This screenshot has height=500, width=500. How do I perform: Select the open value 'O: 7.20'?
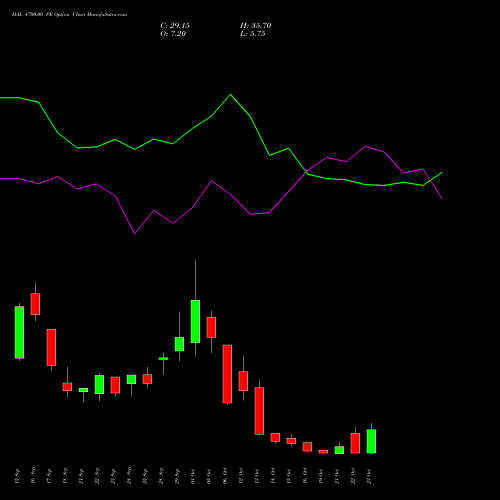pyautogui.click(x=173, y=34)
